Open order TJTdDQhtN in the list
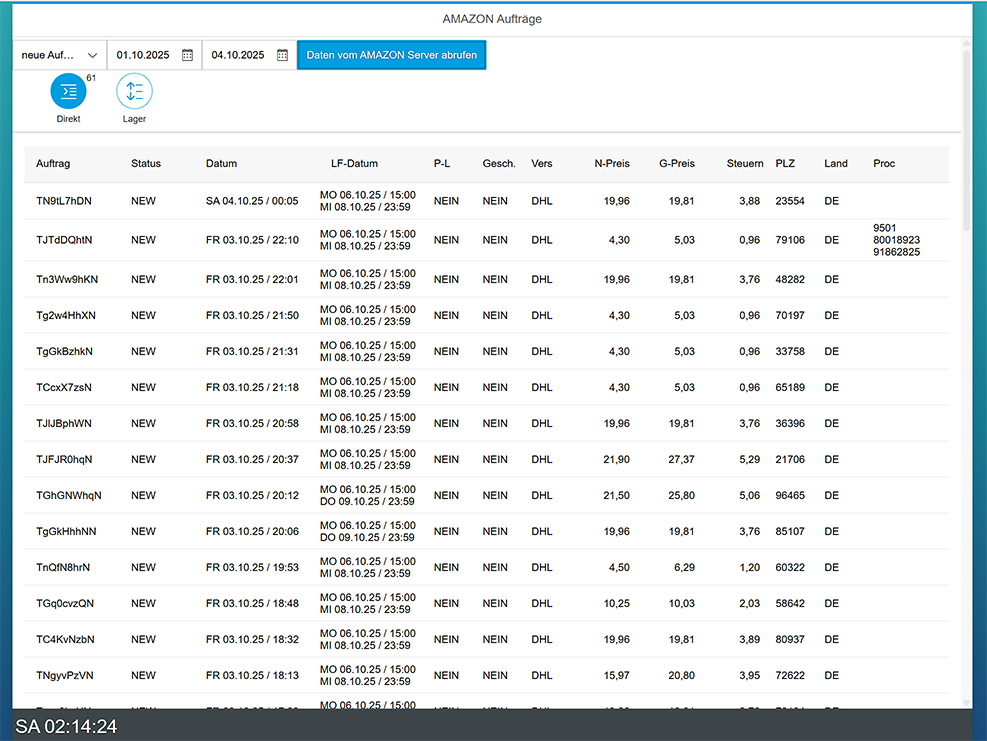Viewport: 987px width, 741px height. (64, 240)
